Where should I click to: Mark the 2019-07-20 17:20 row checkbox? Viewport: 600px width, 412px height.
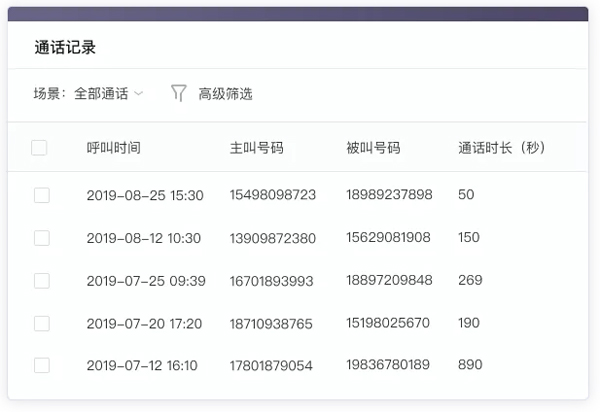click(x=41, y=323)
